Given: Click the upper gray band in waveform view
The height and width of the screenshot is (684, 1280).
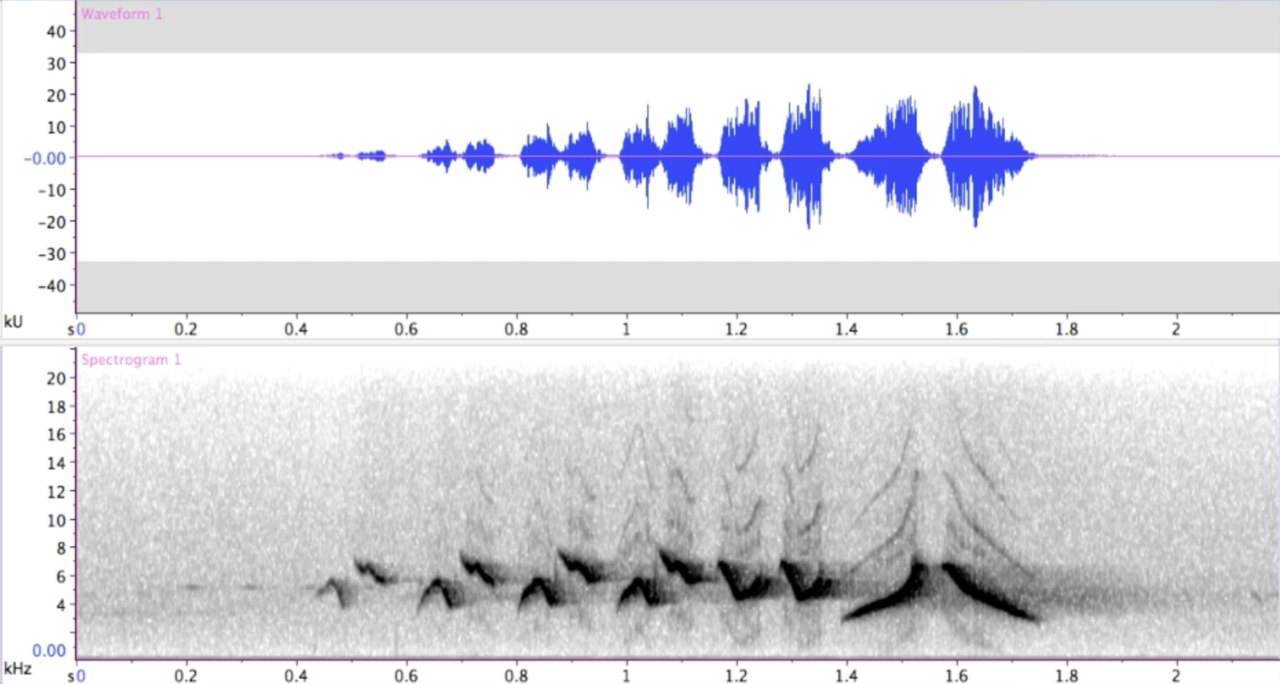Looking at the screenshot, I should point(678,28).
